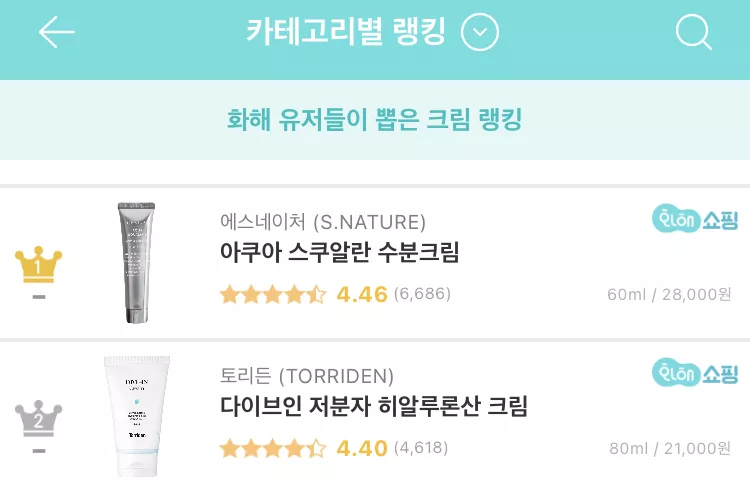
Task: Tap shopping badge for 아쿠아 스쿠알란 수분크림
Action: coord(694,218)
